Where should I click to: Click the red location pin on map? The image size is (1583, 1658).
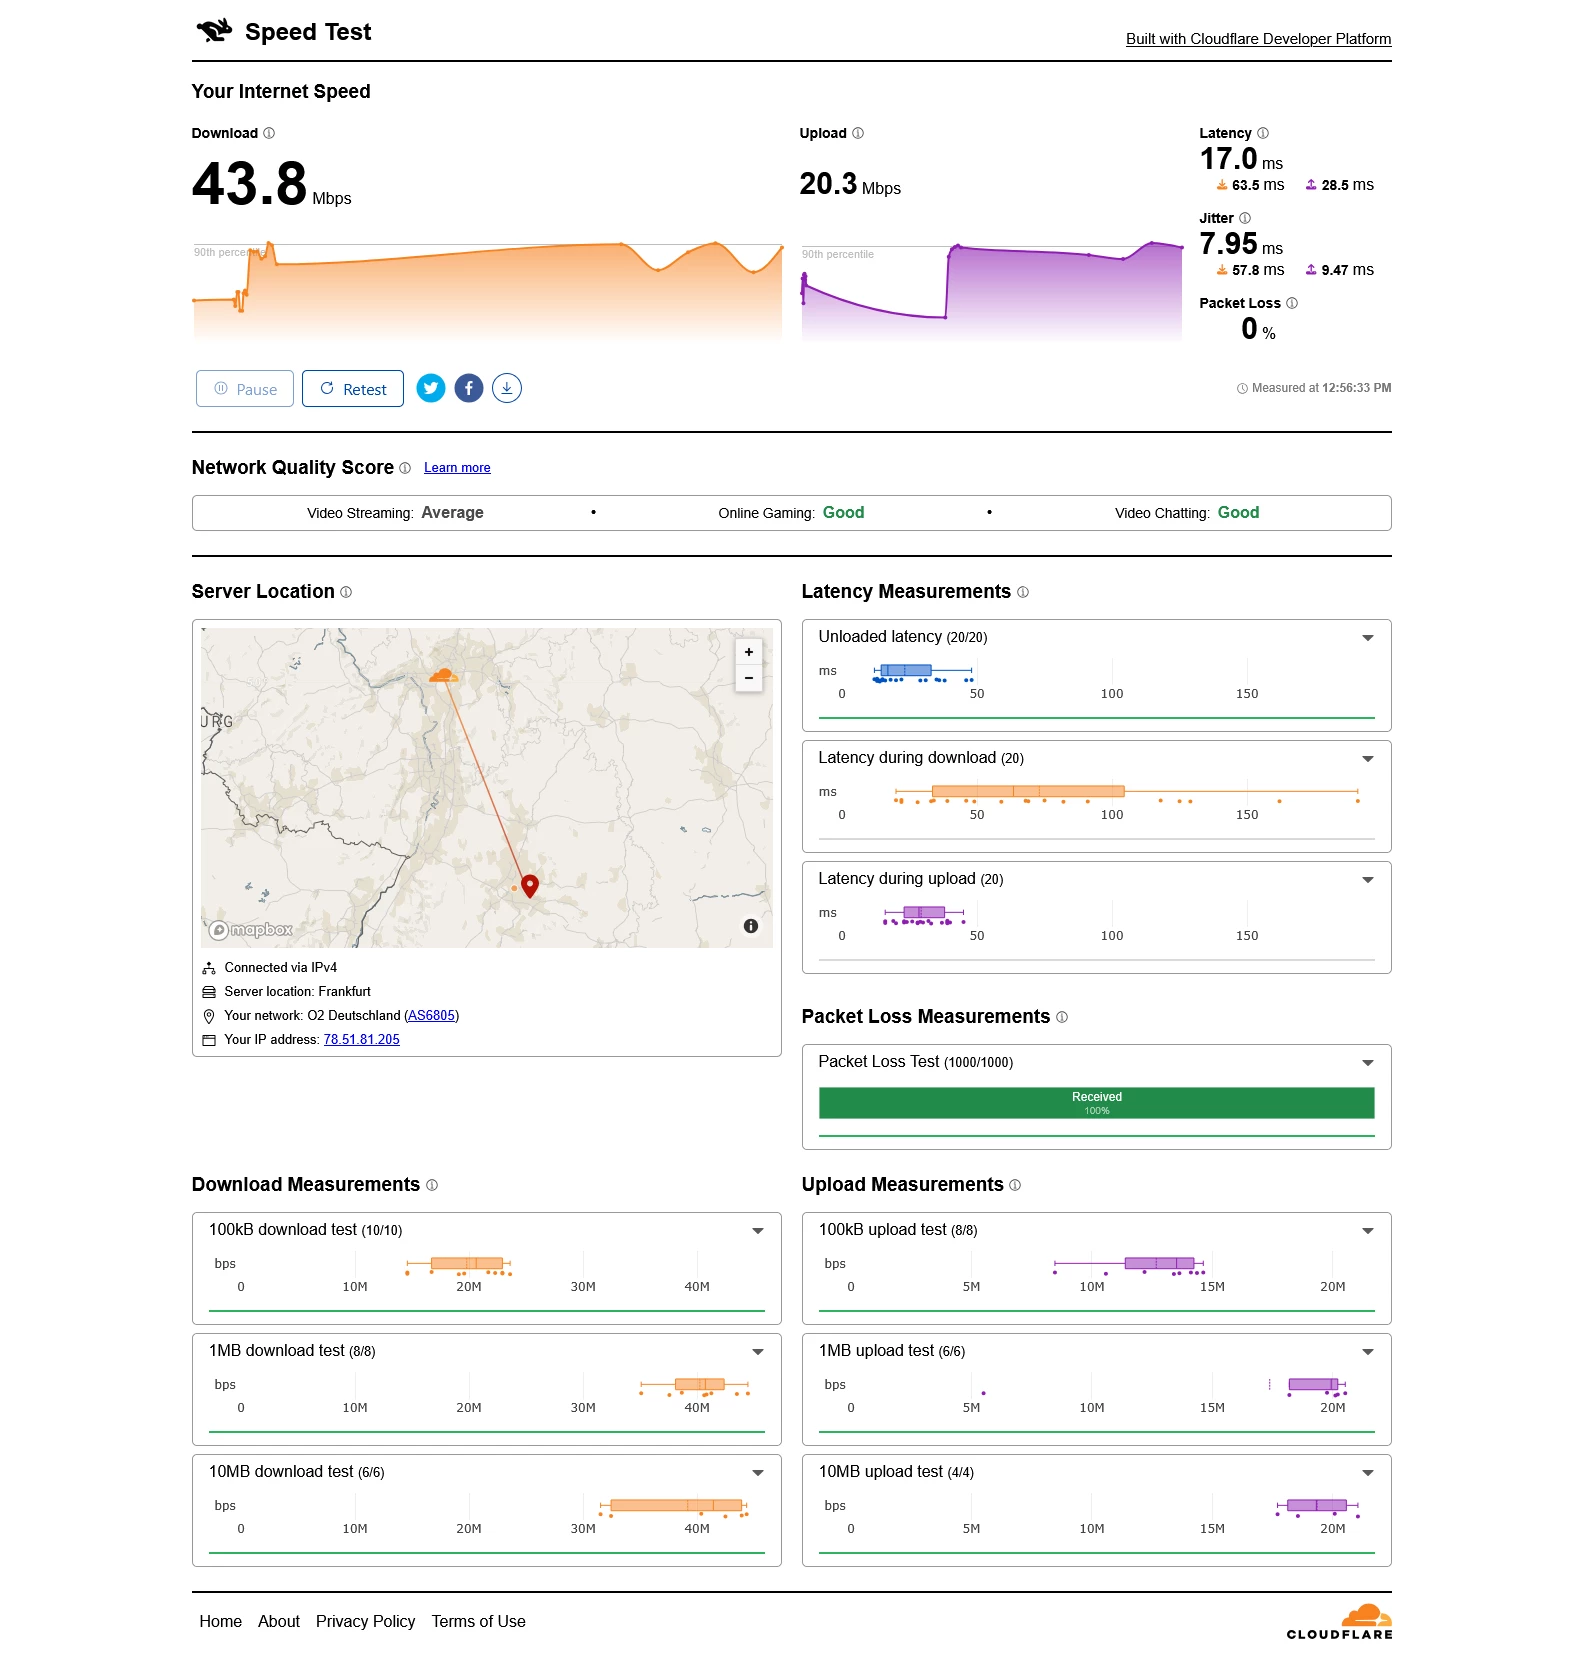click(530, 884)
